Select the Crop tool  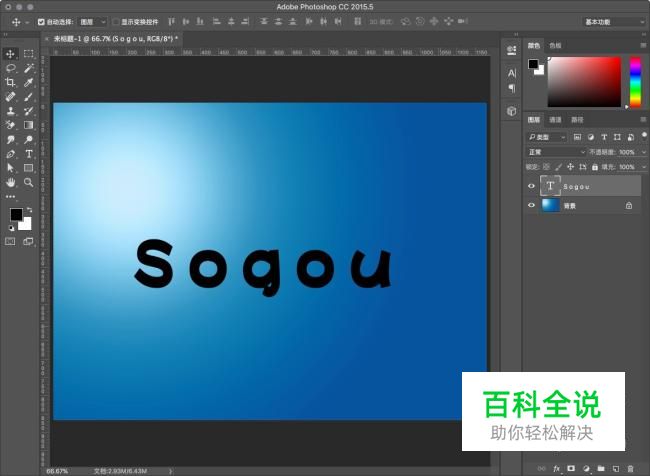tap(10, 83)
